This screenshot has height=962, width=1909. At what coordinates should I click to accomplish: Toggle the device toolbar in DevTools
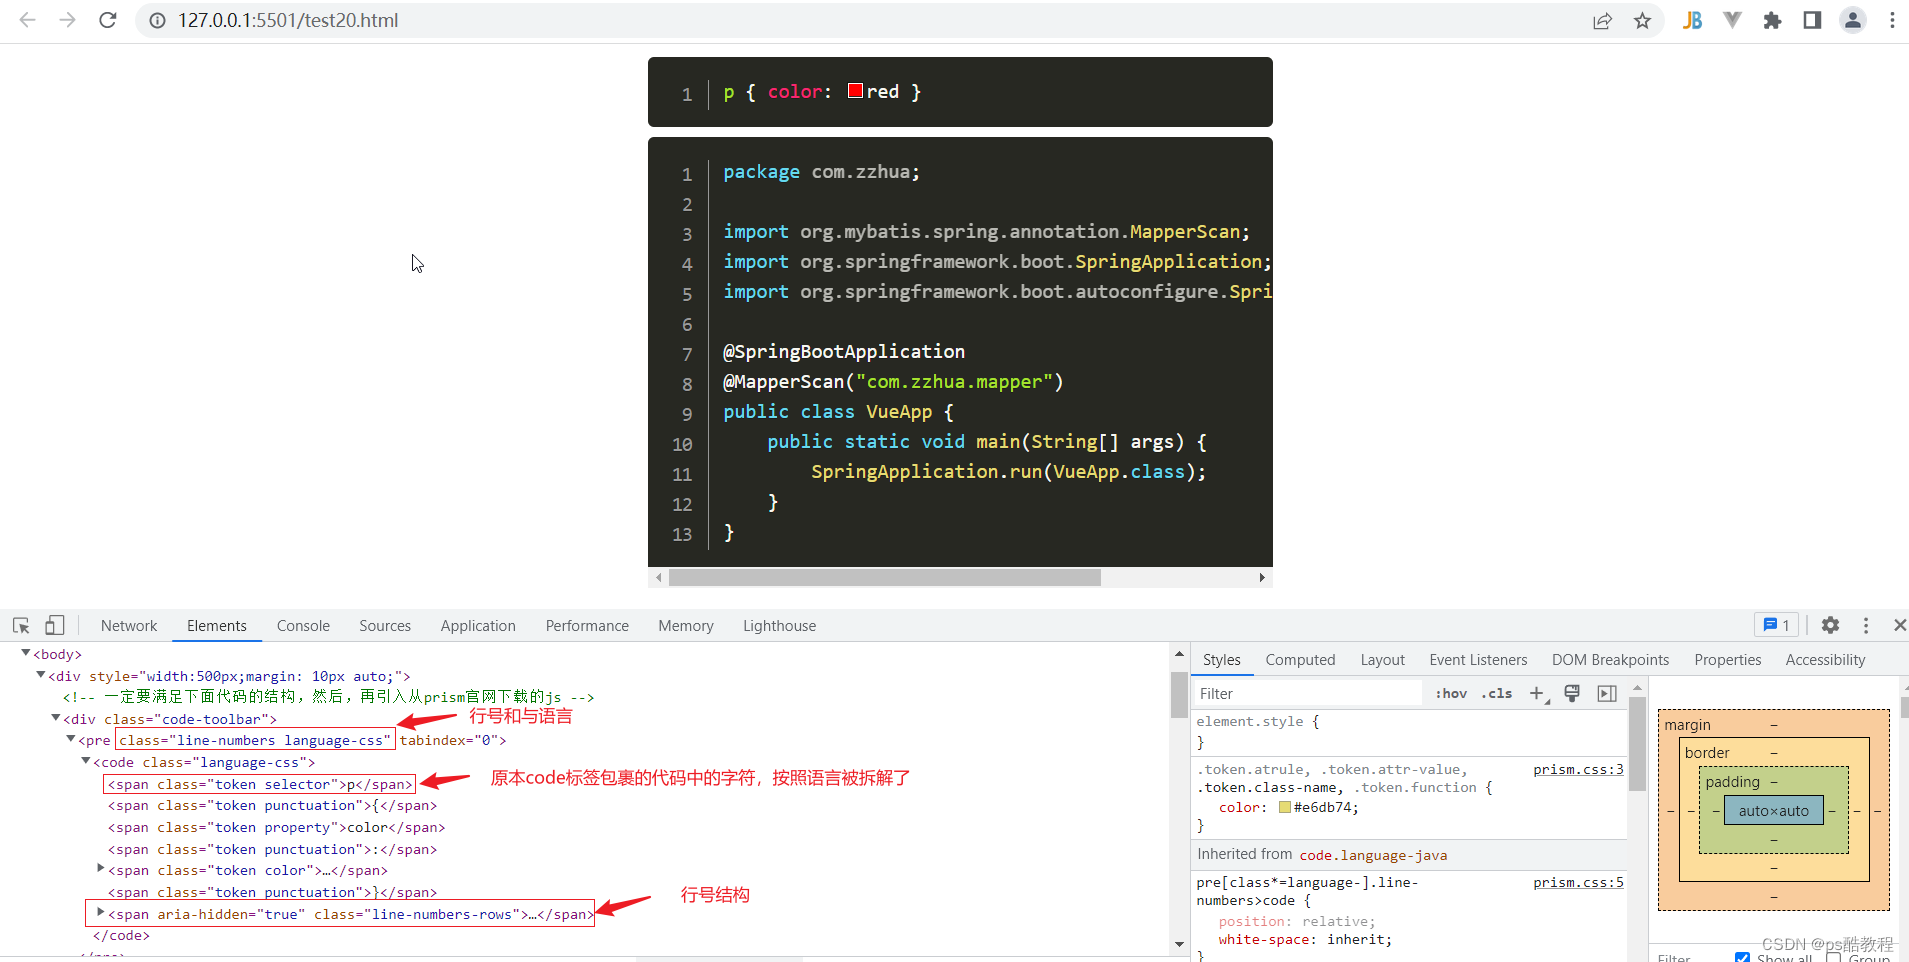coord(54,625)
